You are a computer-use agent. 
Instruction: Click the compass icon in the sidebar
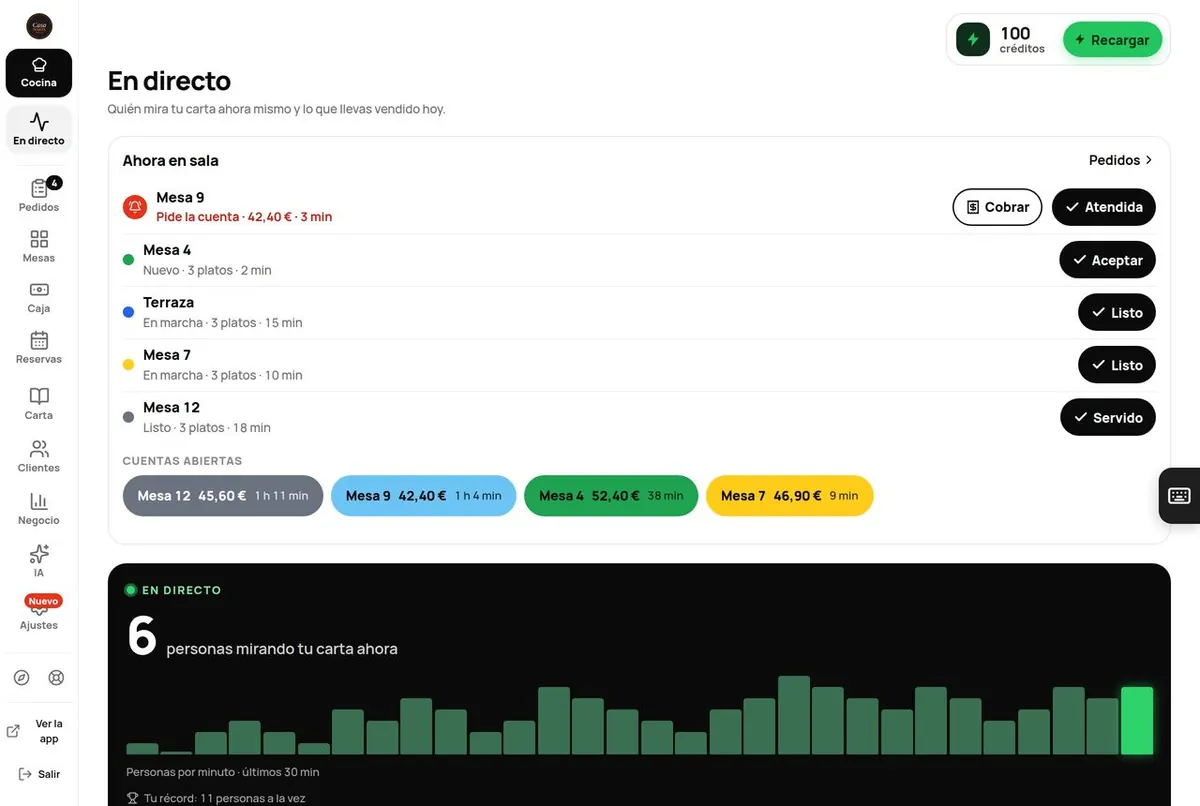(x=22, y=677)
